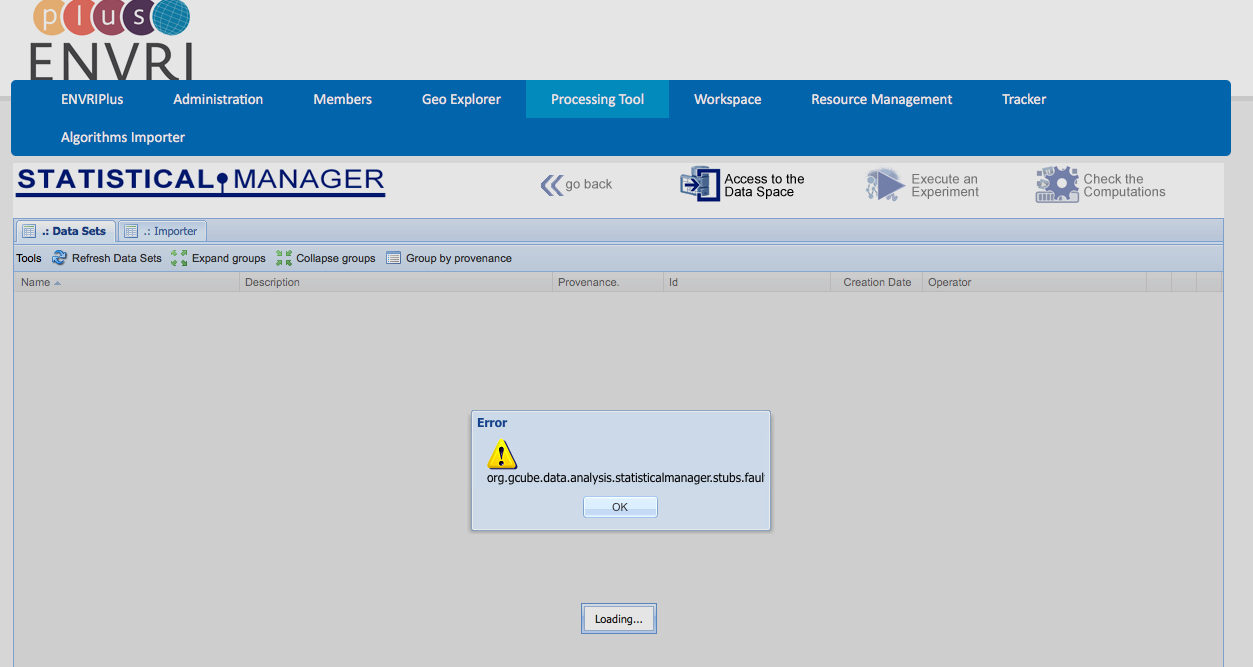Switch to the Importer tab

click(x=163, y=231)
